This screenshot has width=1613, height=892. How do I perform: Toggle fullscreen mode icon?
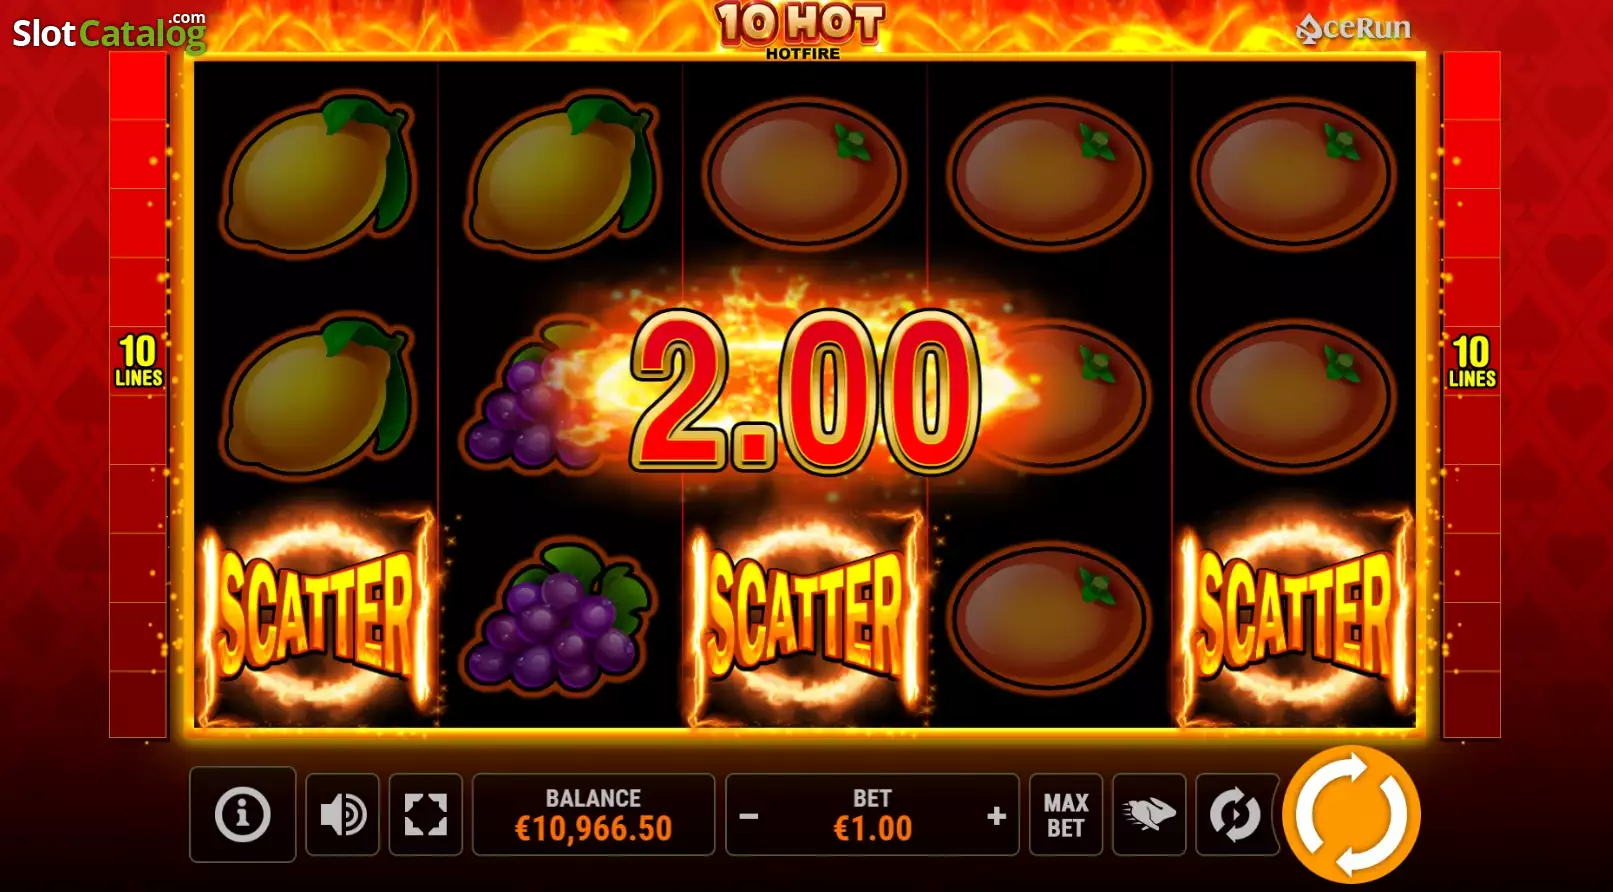pos(425,814)
